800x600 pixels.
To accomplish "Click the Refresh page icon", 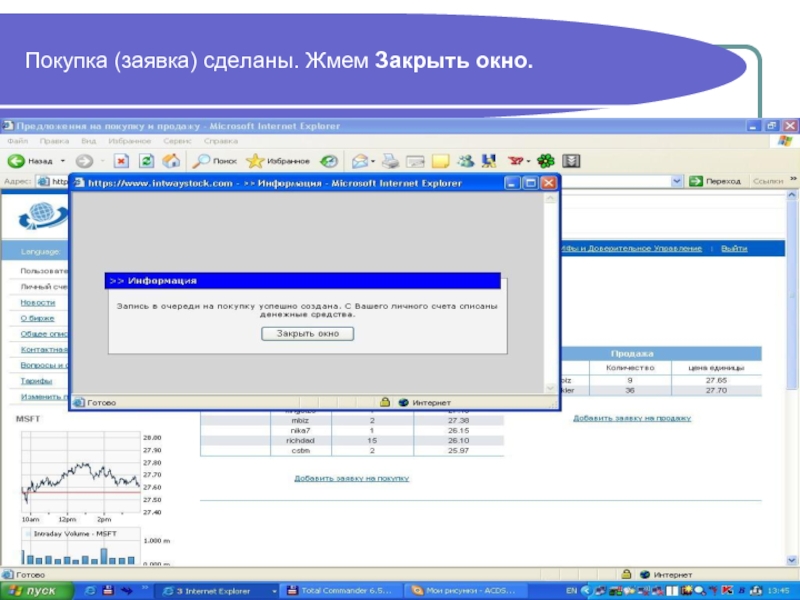I will coord(146,160).
